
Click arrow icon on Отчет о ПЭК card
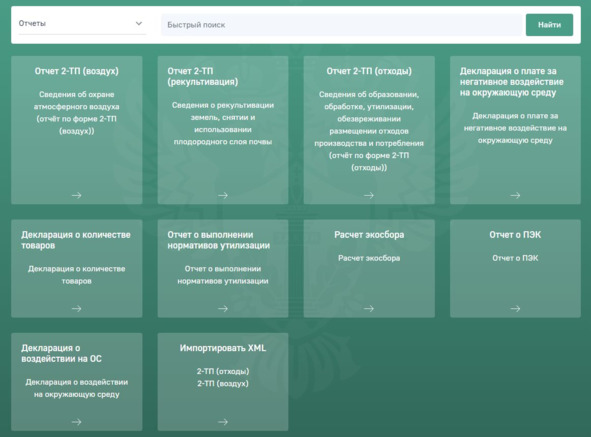pos(515,308)
